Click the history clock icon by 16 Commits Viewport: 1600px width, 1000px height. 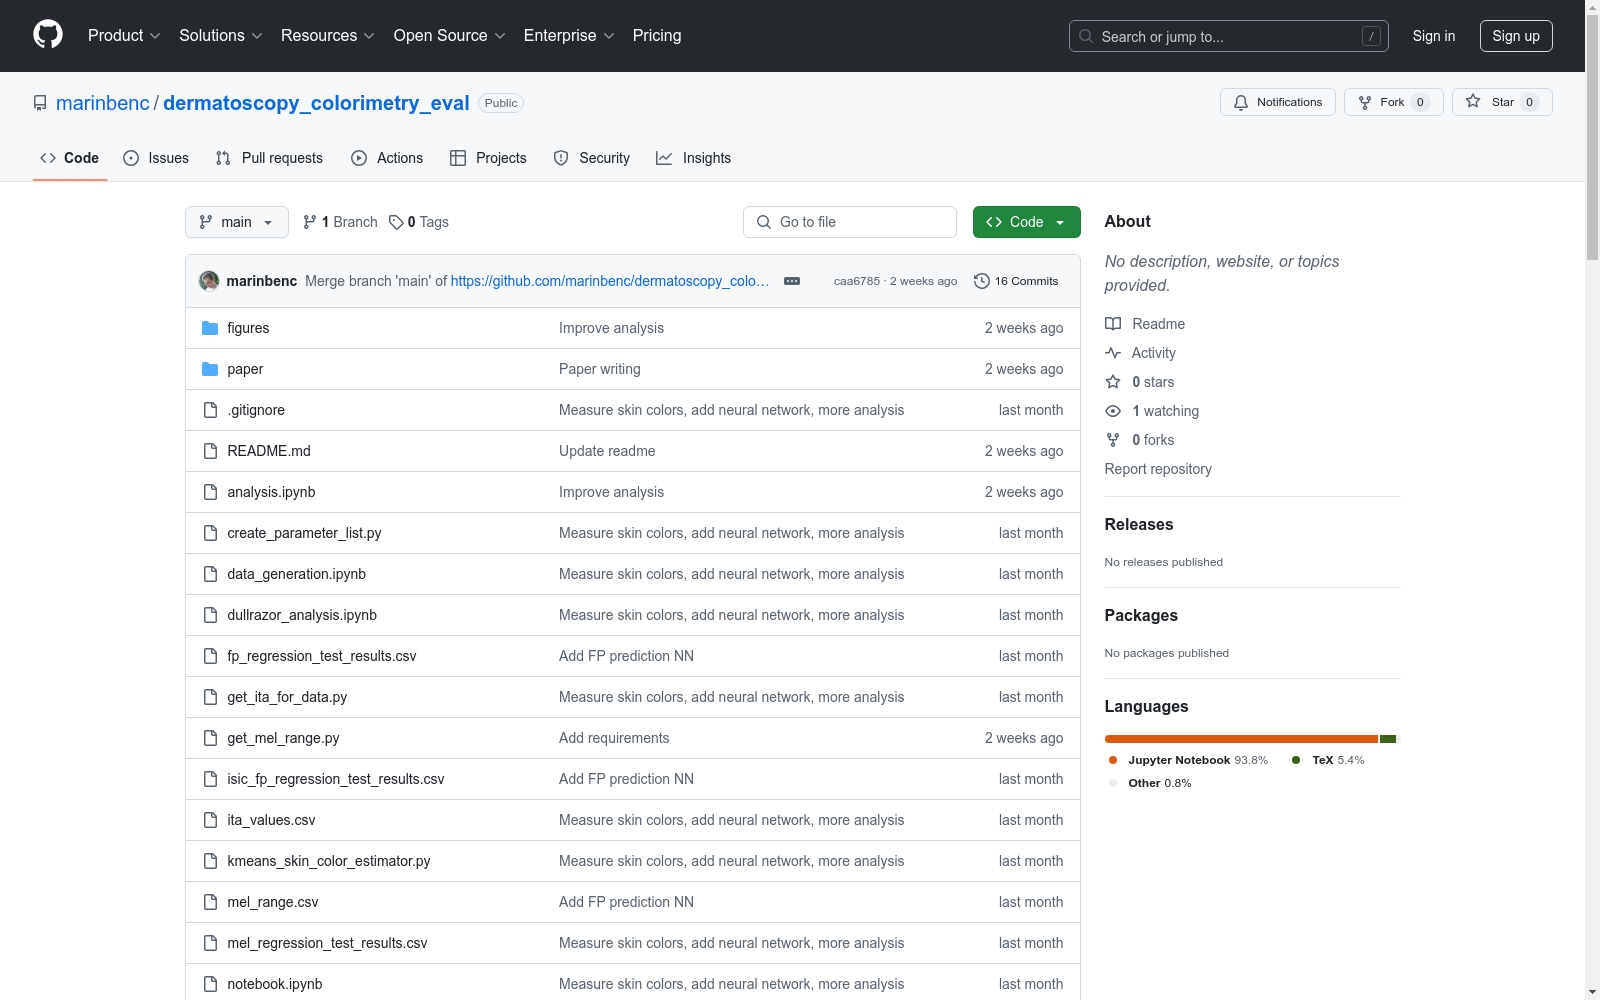click(982, 281)
